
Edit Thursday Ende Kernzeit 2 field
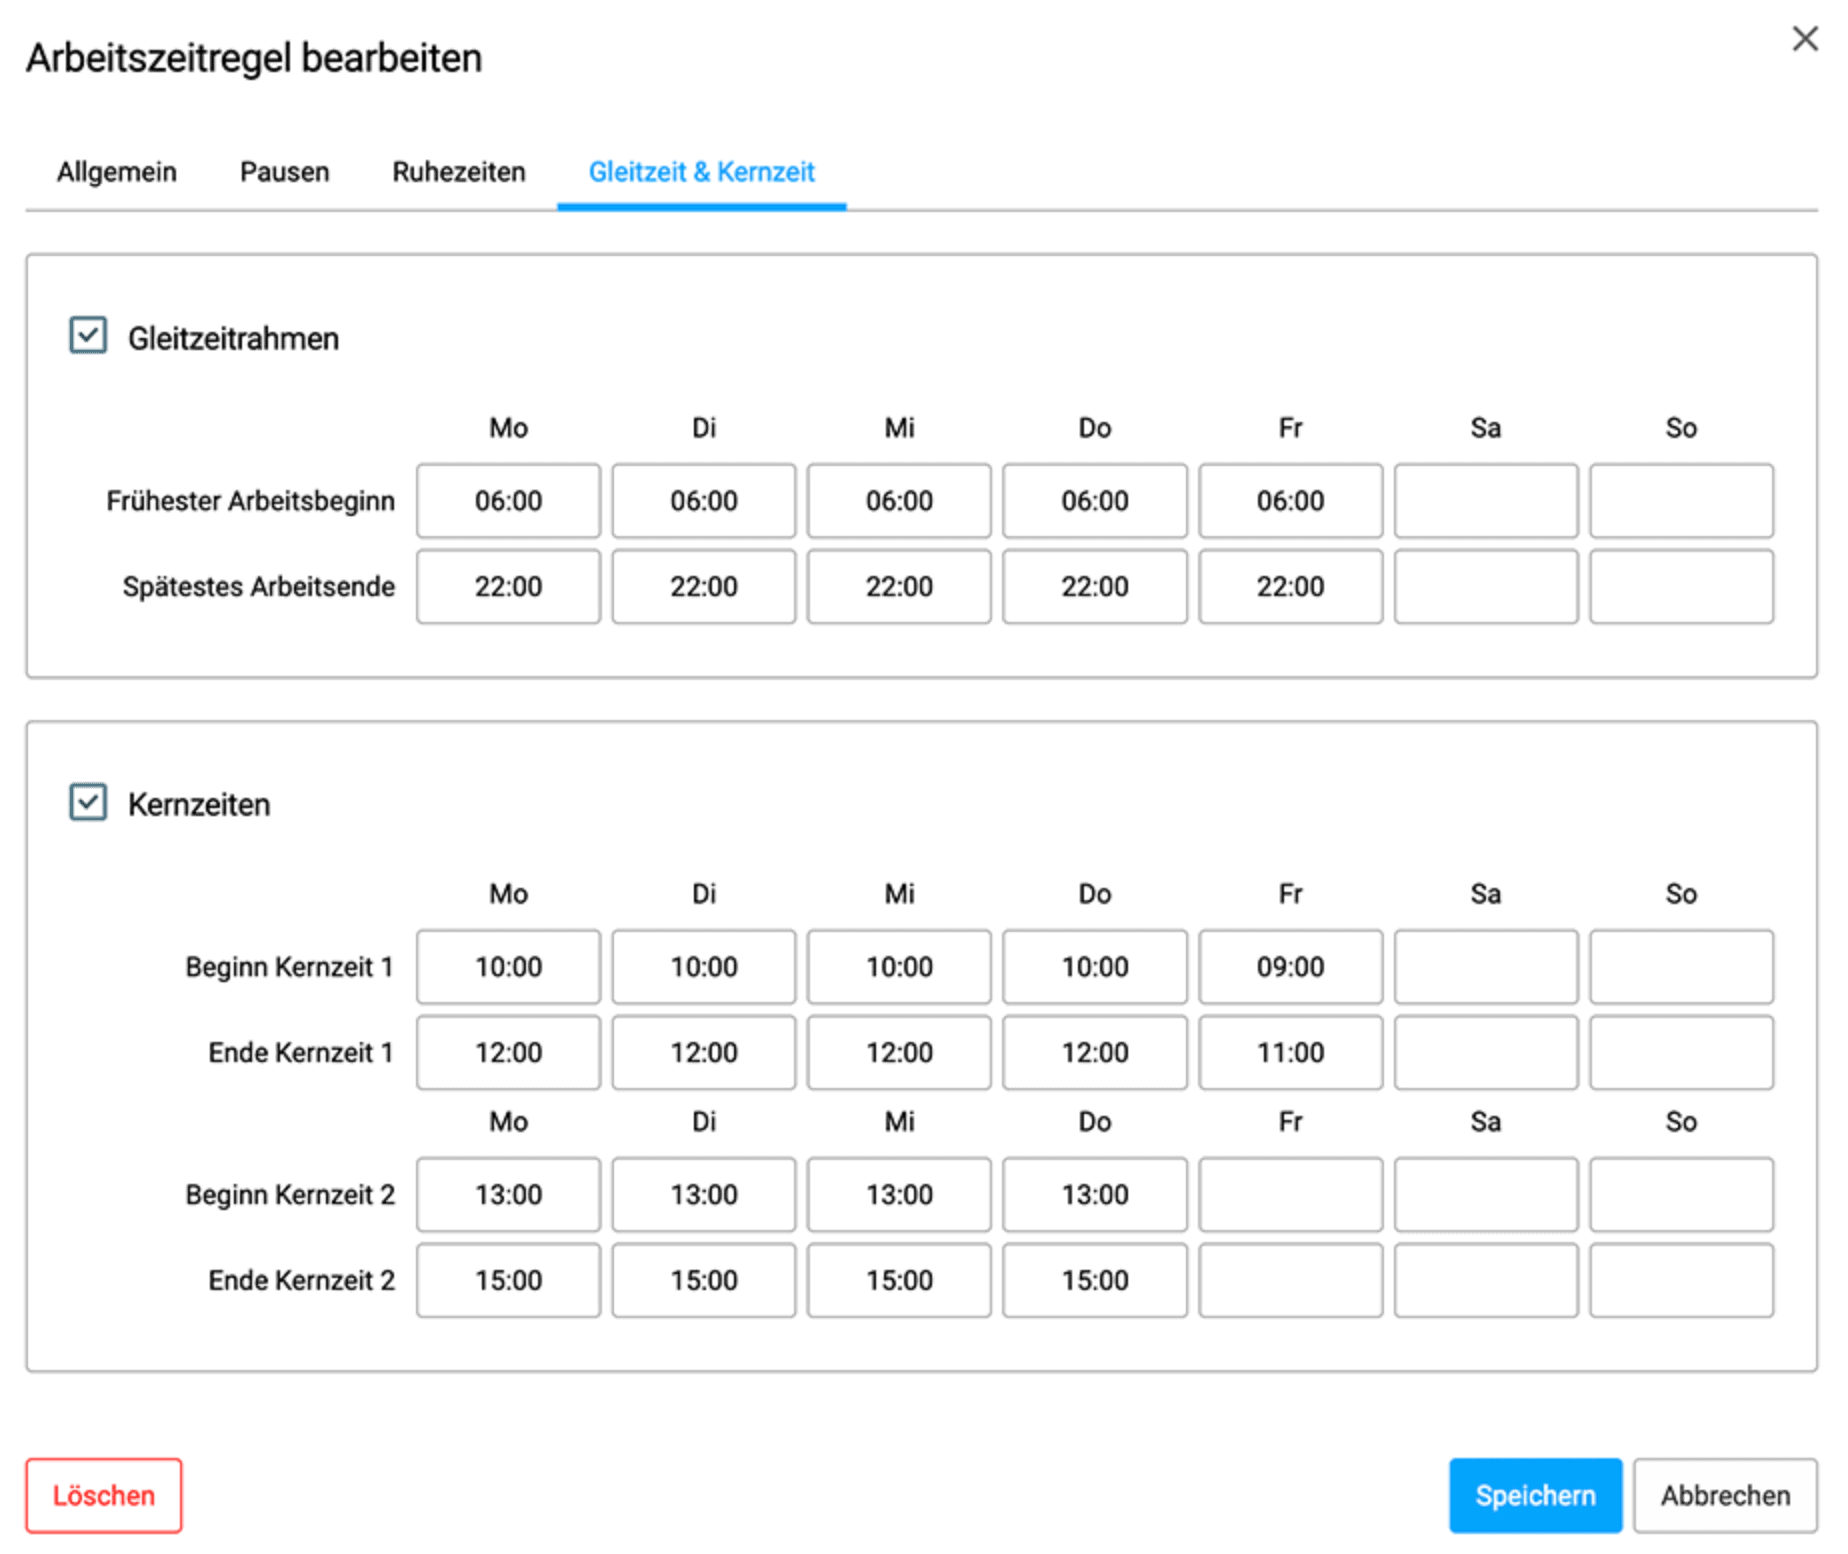coord(1095,1280)
